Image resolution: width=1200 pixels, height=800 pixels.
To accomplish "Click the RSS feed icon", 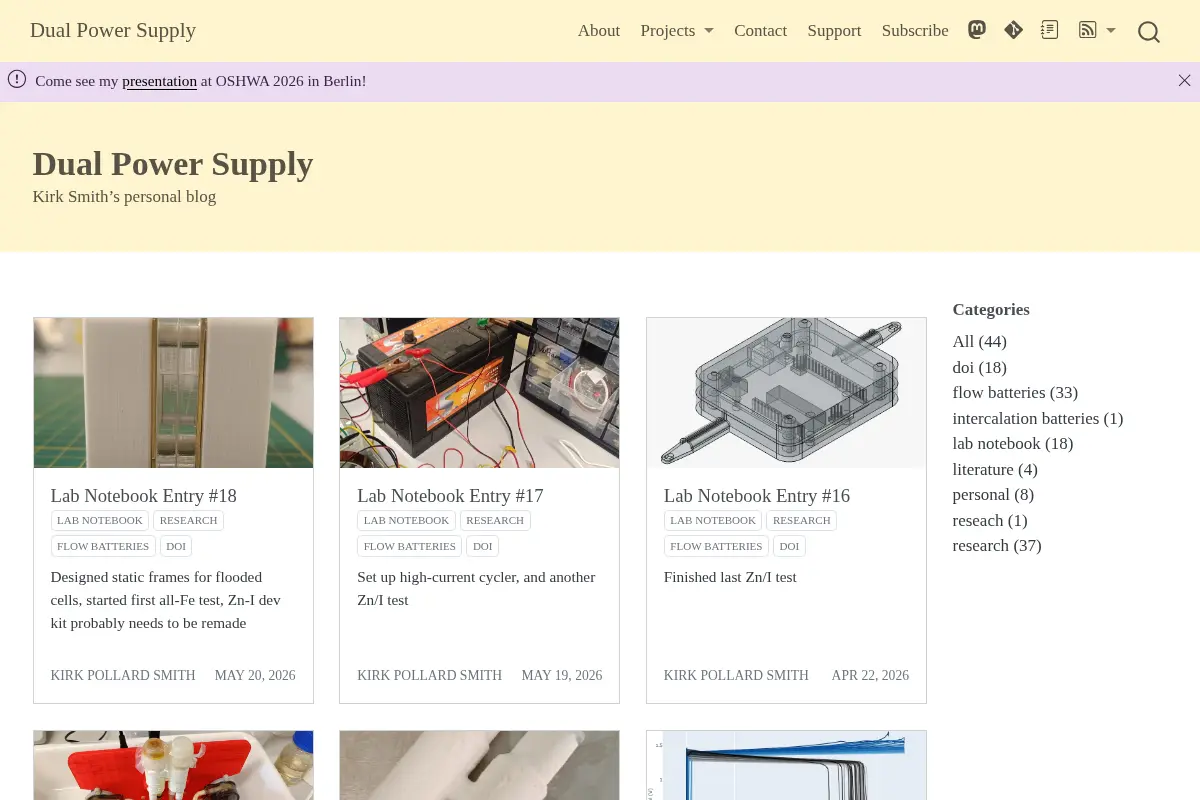I will [1088, 30].
